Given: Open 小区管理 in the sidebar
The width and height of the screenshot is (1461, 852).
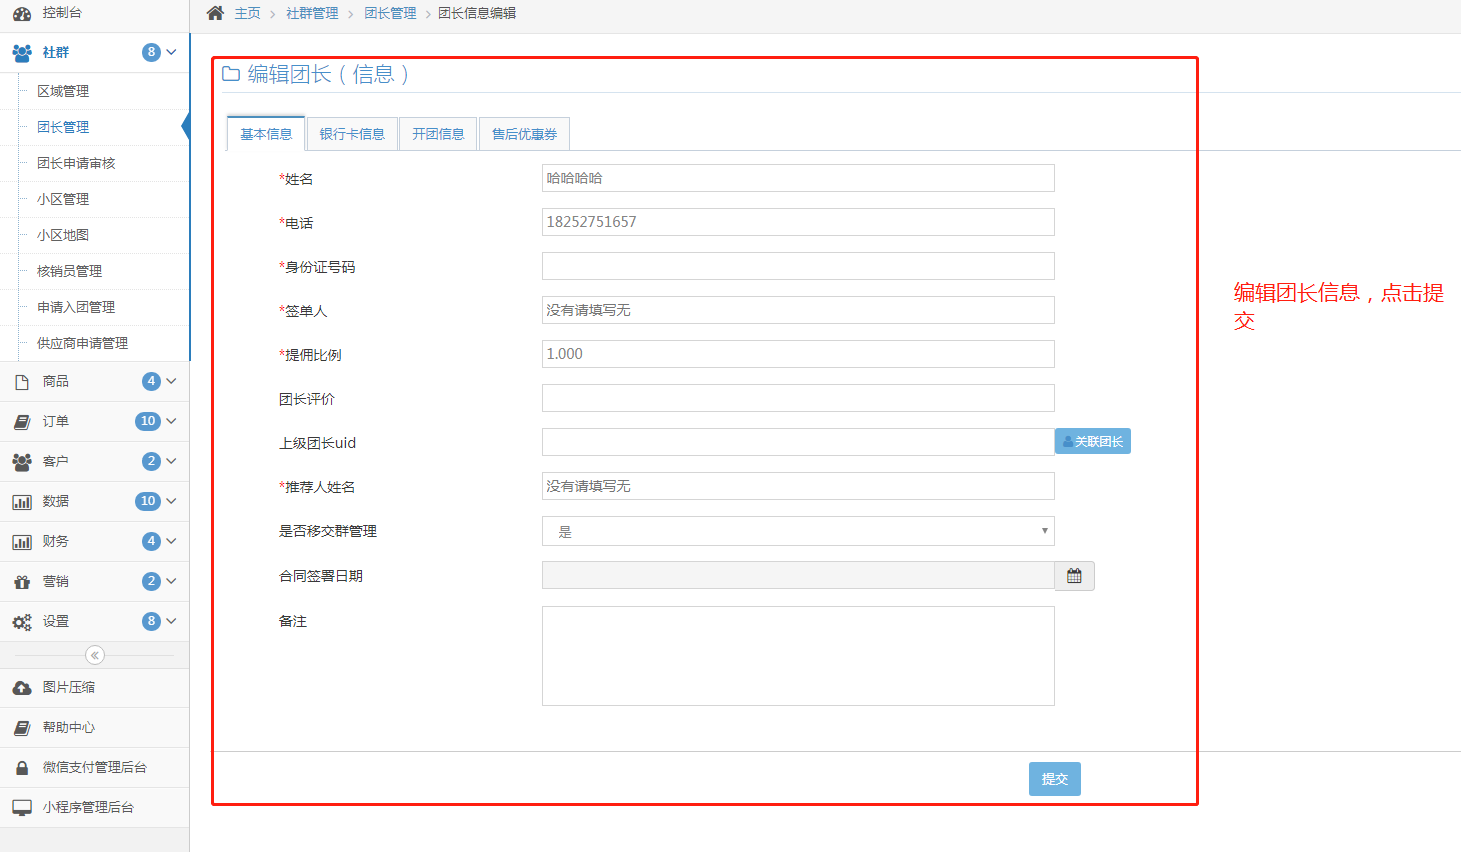Looking at the screenshot, I should (x=63, y=199).
